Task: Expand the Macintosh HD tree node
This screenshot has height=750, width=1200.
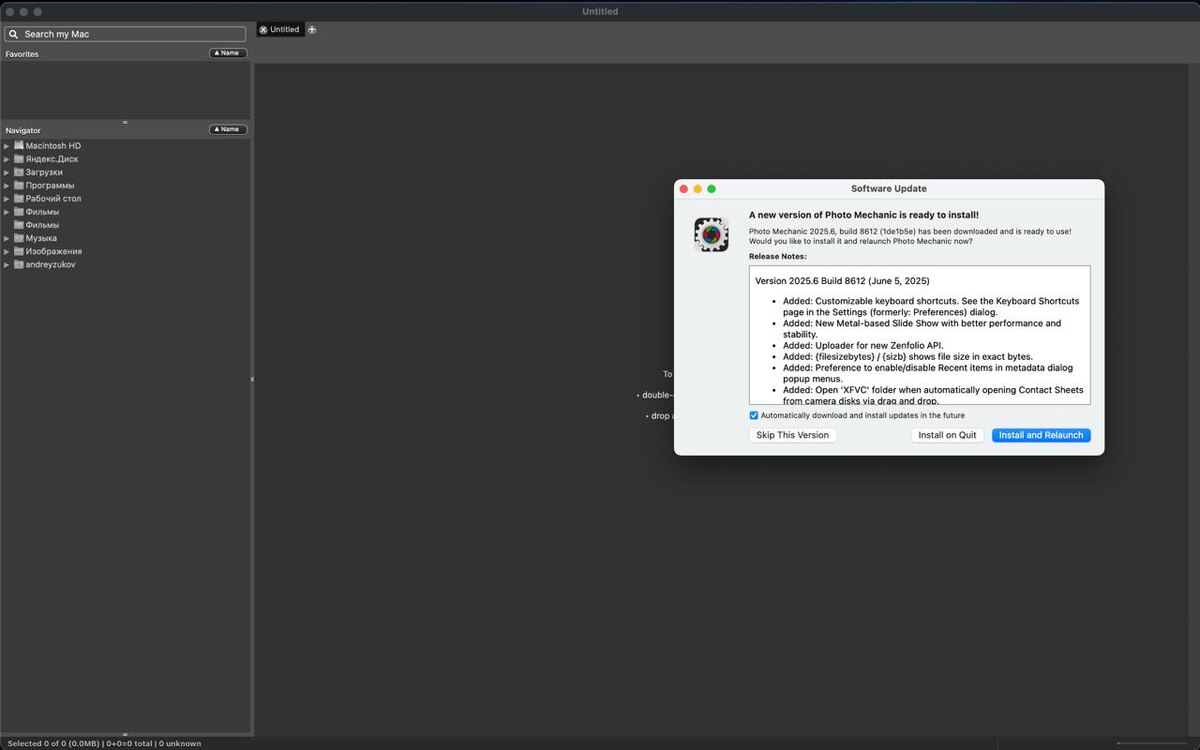Action: point(6,146)
